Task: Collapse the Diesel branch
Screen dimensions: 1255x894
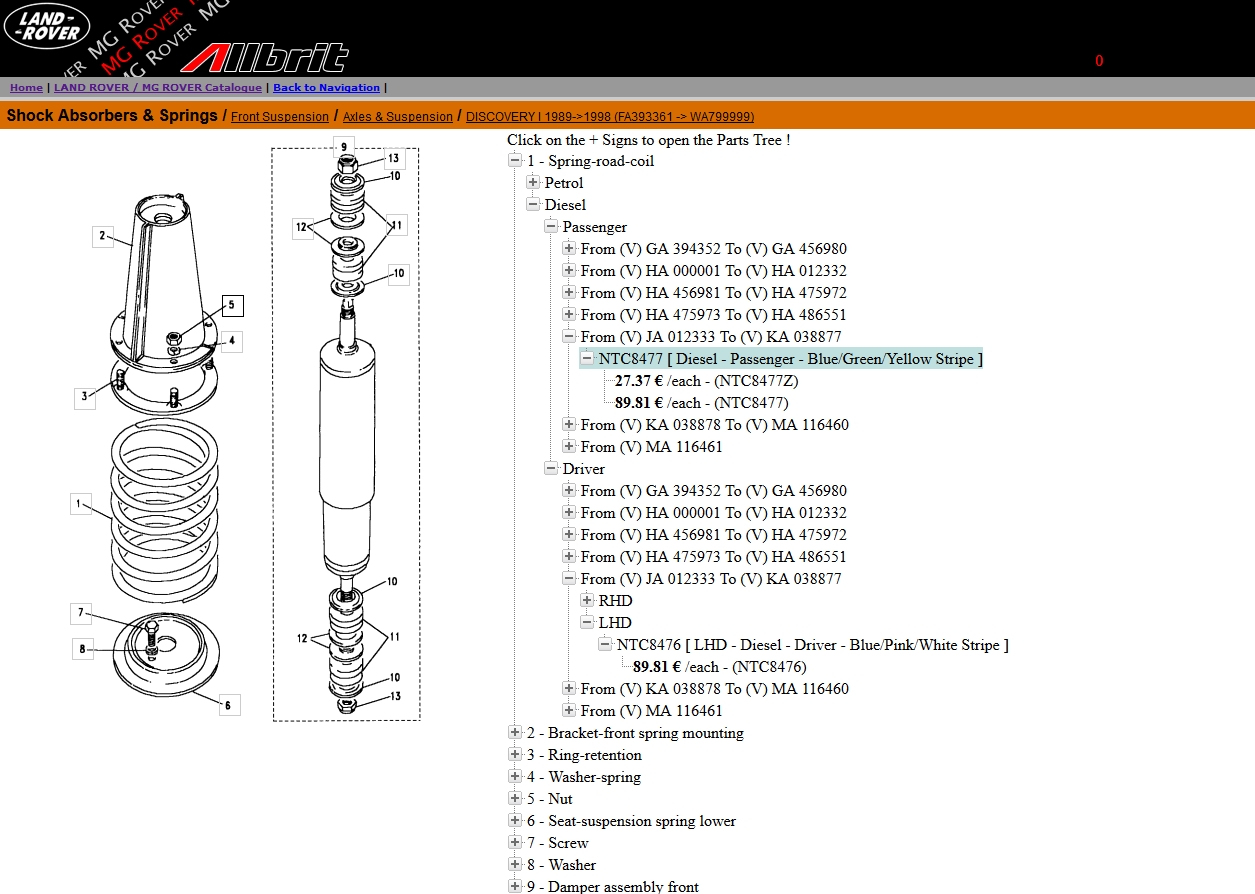Action: [533, 205]
